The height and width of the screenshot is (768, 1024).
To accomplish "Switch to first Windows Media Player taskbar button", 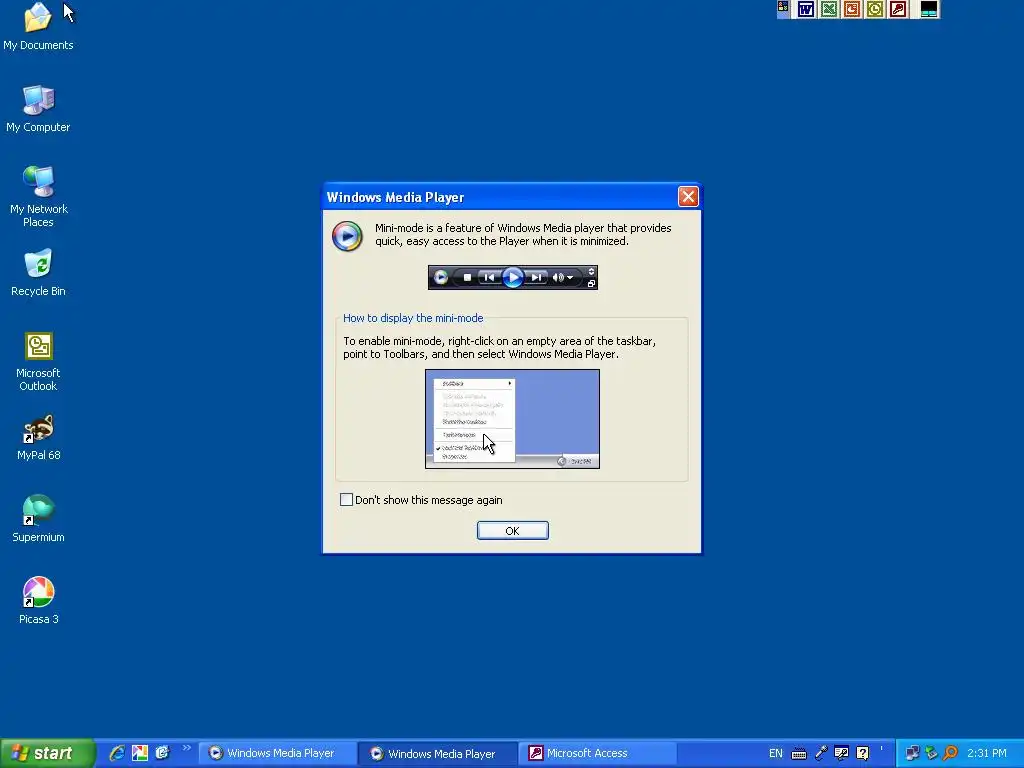I will tap(277, 753).
